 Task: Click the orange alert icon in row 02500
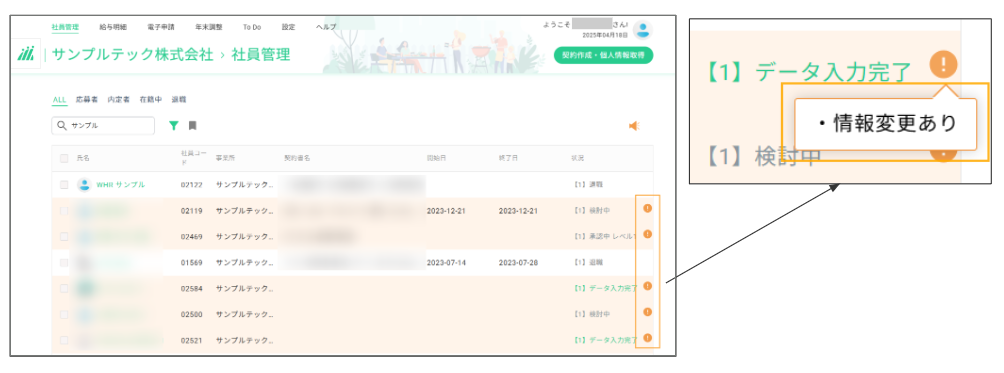[647, 312]
